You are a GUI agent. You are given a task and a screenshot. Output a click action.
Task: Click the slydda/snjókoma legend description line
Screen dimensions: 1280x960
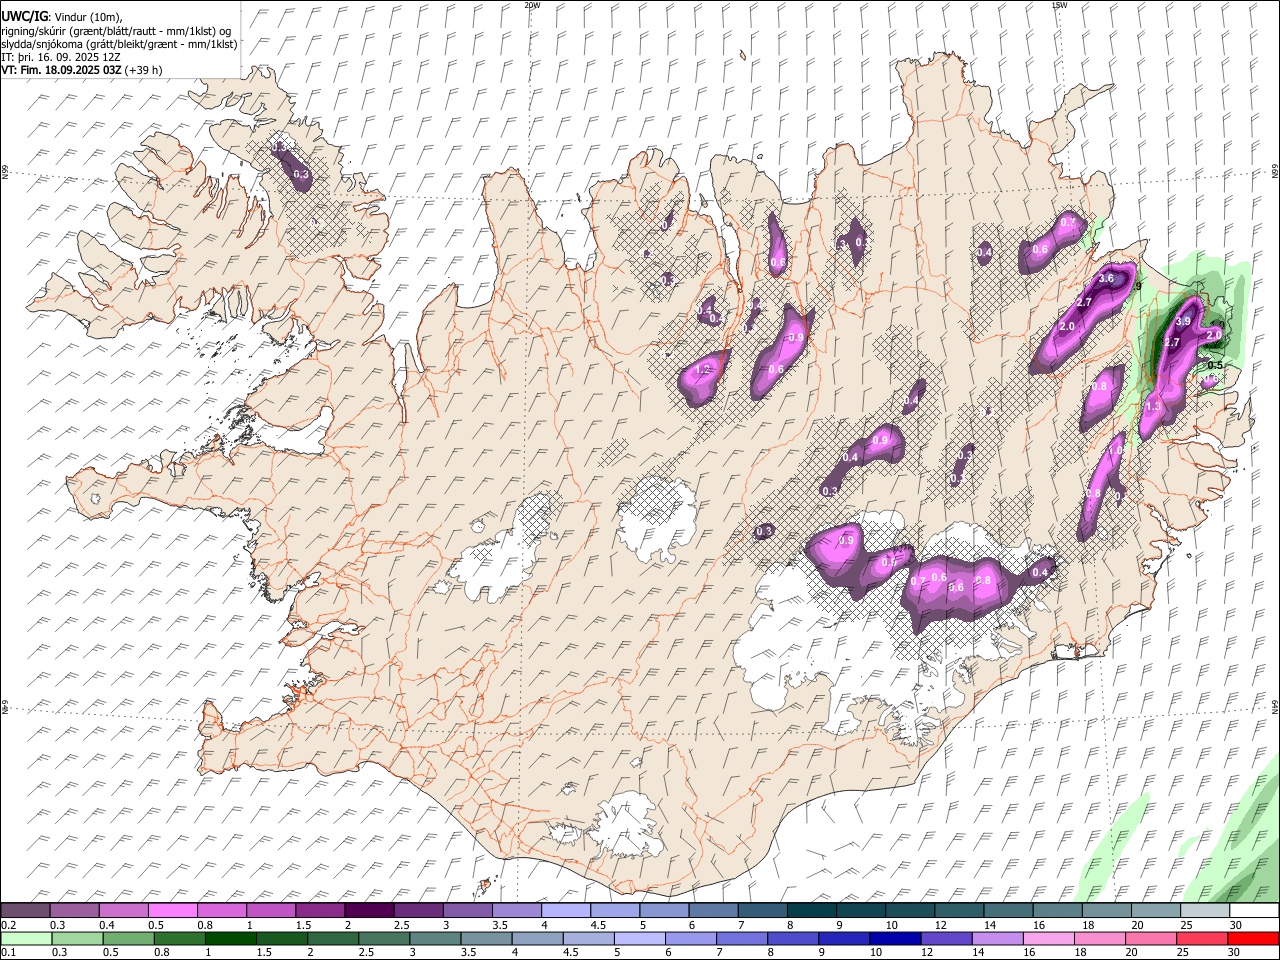(x=119, y=44)
